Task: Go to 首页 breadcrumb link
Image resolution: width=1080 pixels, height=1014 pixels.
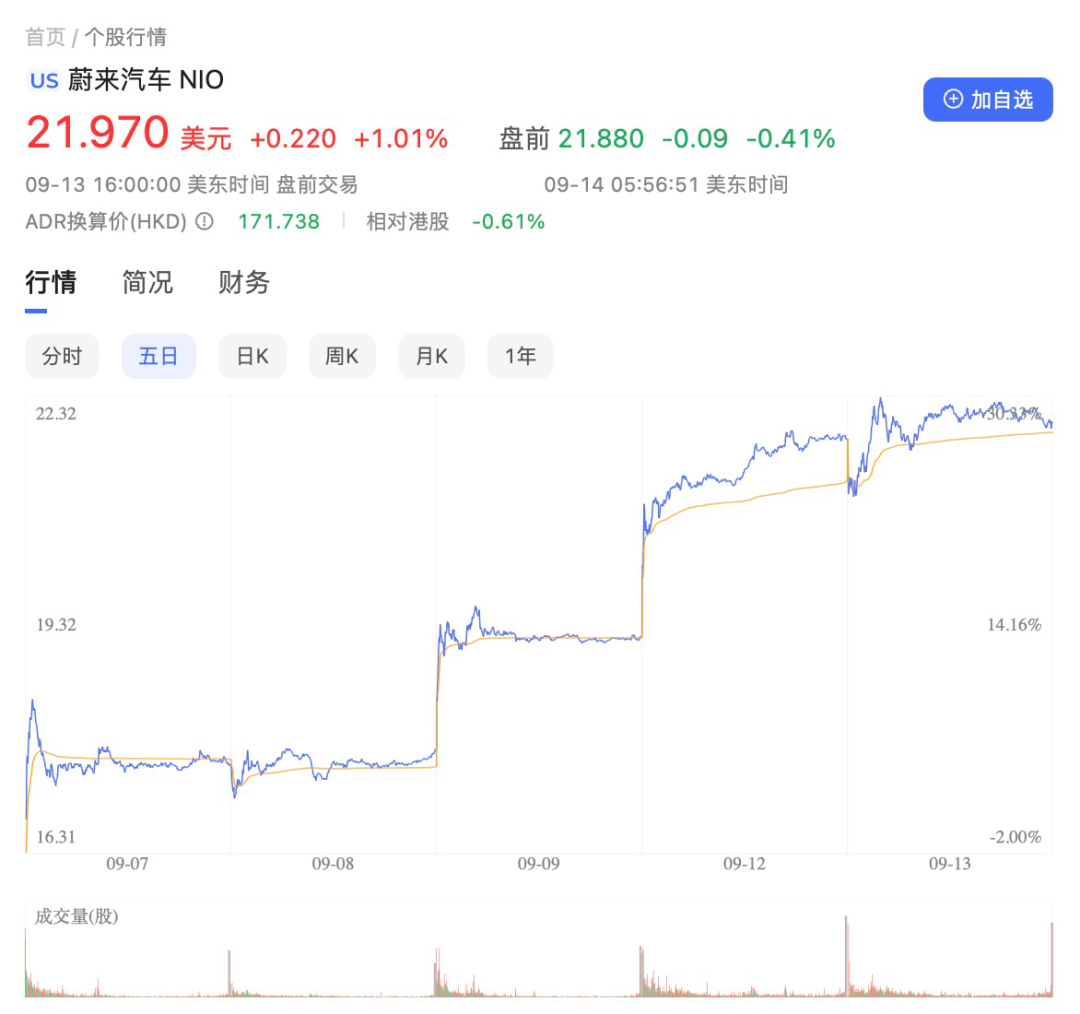Action: [x=45, y=37]
